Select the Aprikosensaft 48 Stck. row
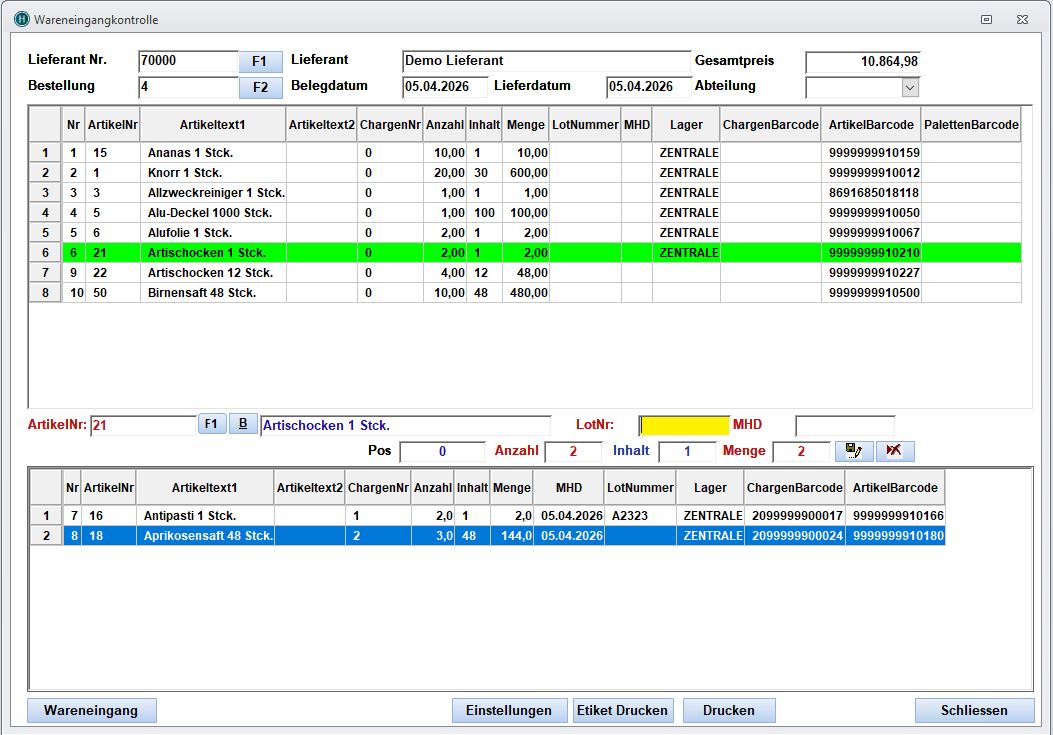 tap(207, 536)
